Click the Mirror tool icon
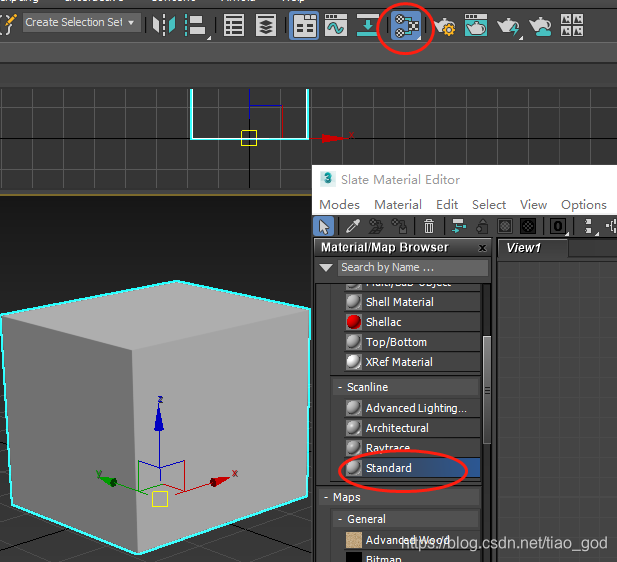617x562 pixels. (164, 25)
